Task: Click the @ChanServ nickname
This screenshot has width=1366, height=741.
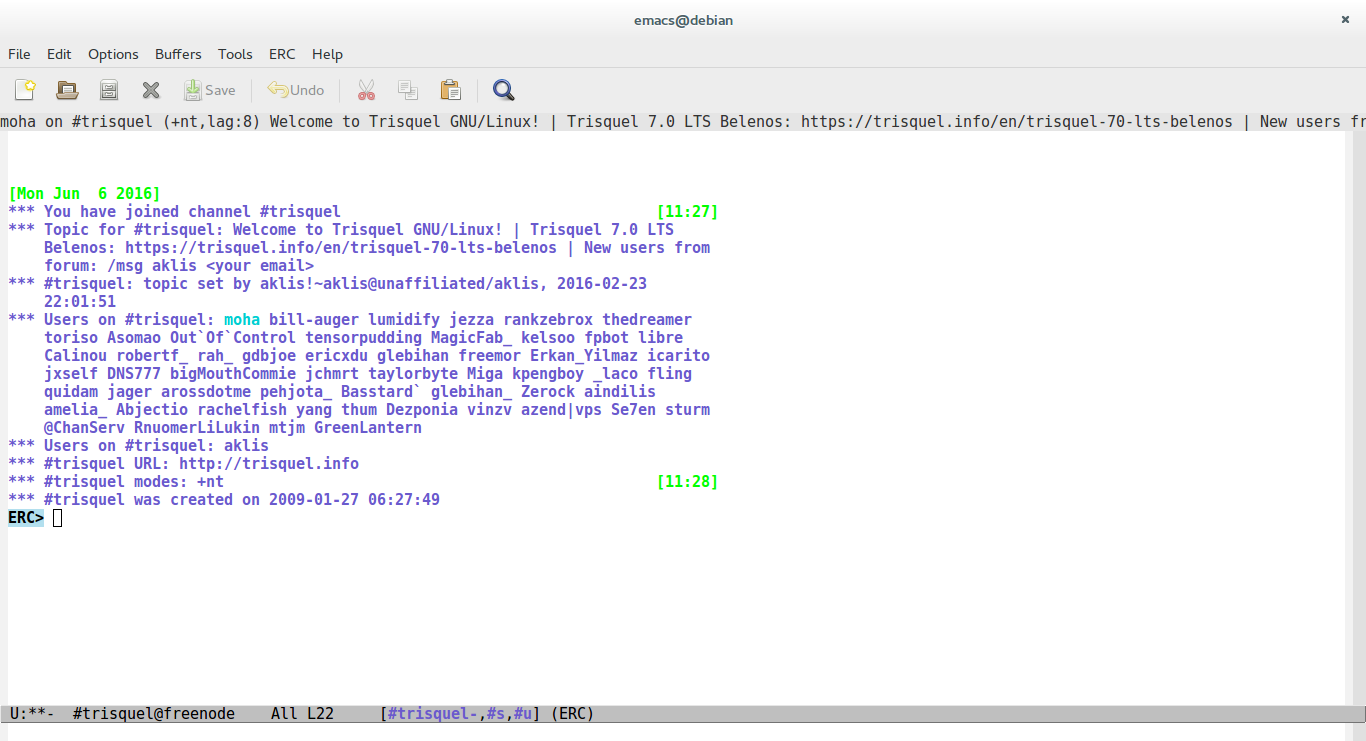Action: click(x=85, y=428)
